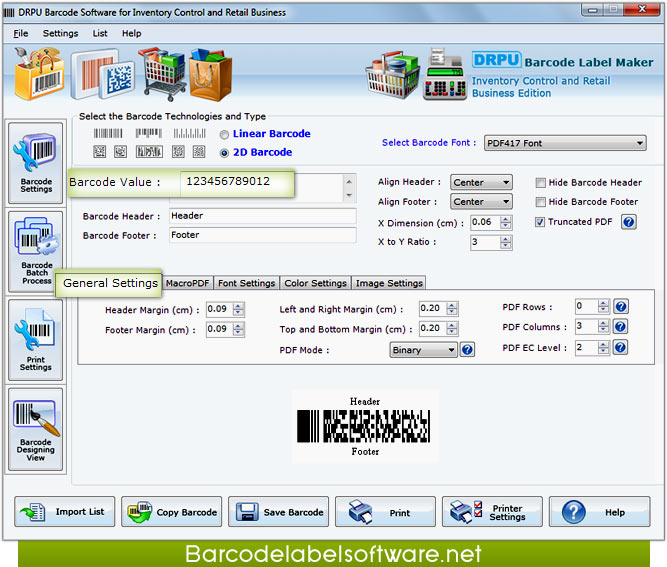Open Printer Settings button
667x567 pixels.
(x=492, y=512)
